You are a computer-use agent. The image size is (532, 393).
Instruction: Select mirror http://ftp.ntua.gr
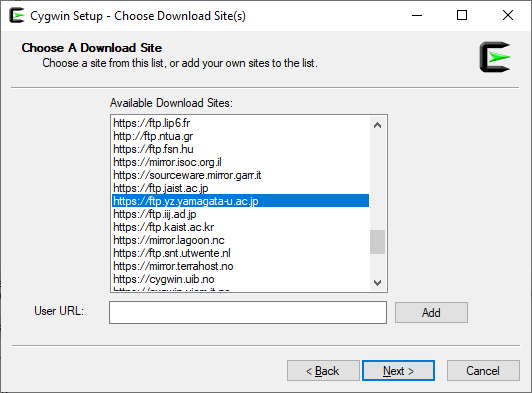pyautogui.click(x=240, y=136)
